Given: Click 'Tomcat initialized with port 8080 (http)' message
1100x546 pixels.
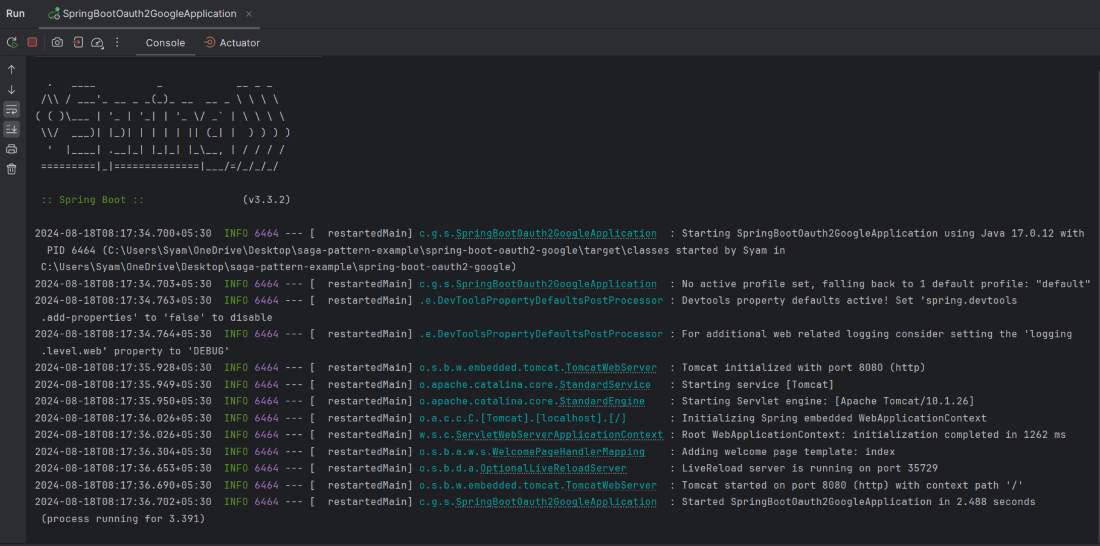Looking at the screenshot, I should click(x=803, y=368).
